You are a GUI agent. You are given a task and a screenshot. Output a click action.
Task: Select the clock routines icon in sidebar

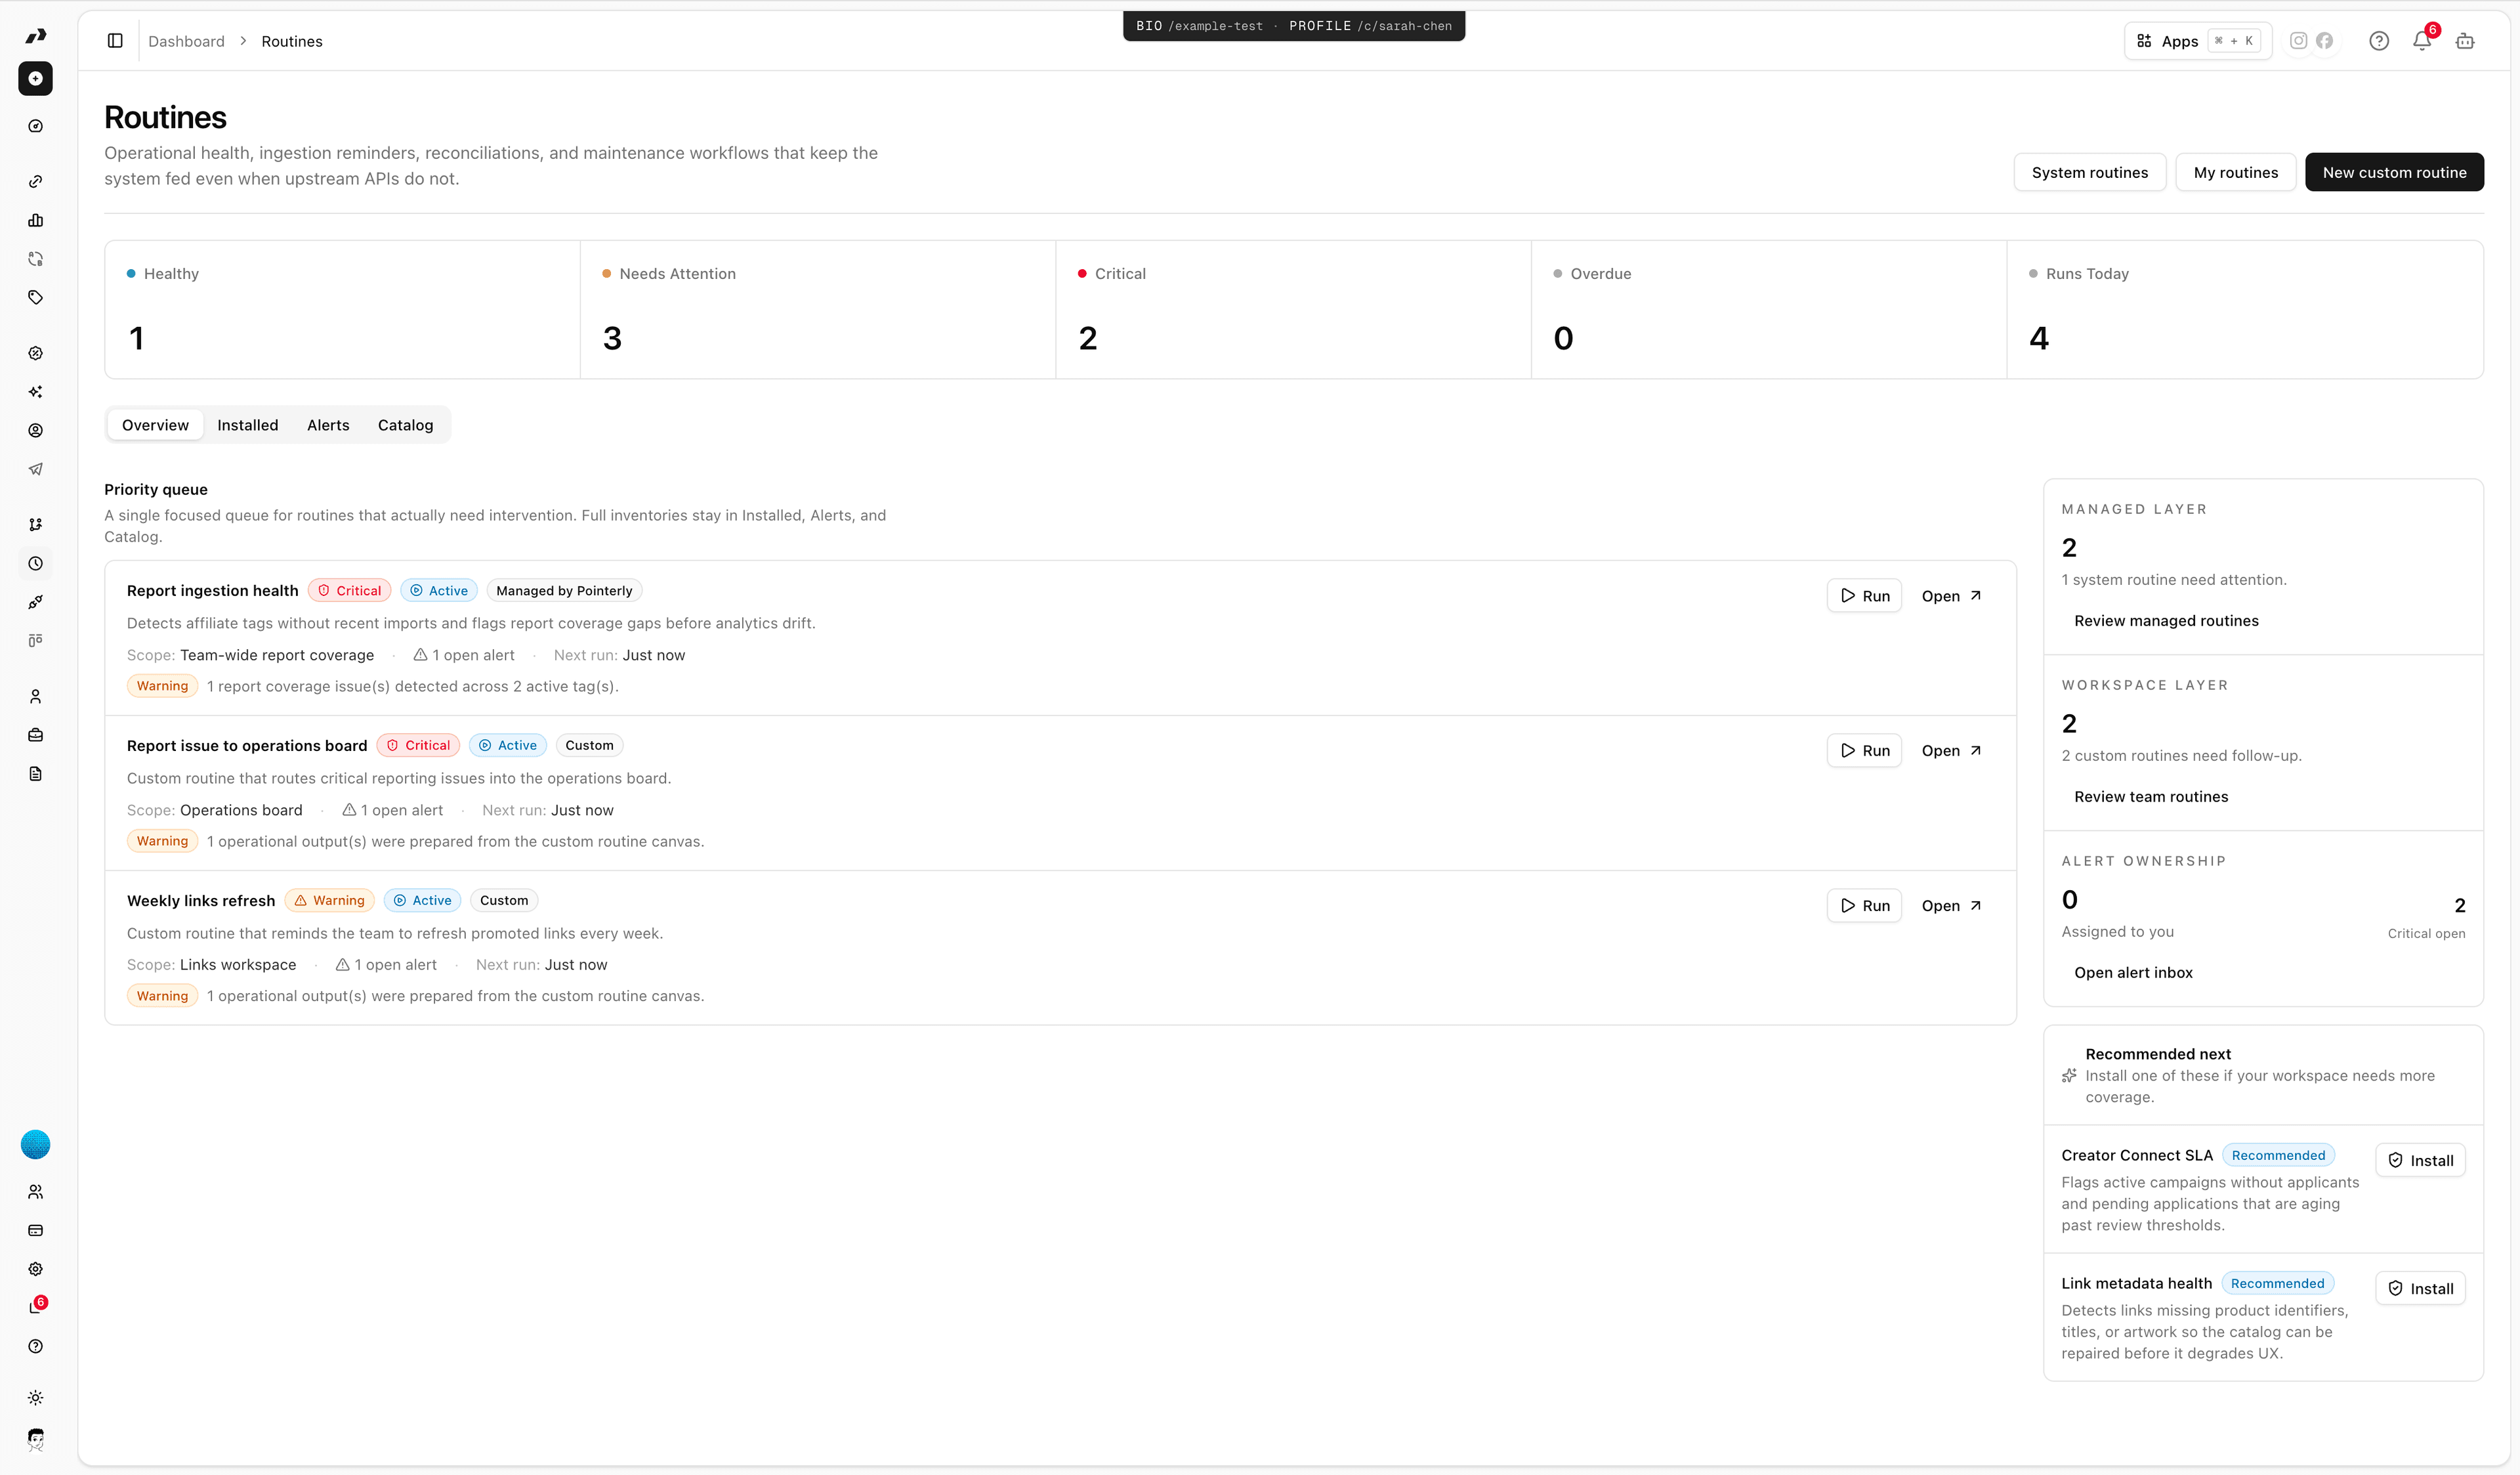35,563
